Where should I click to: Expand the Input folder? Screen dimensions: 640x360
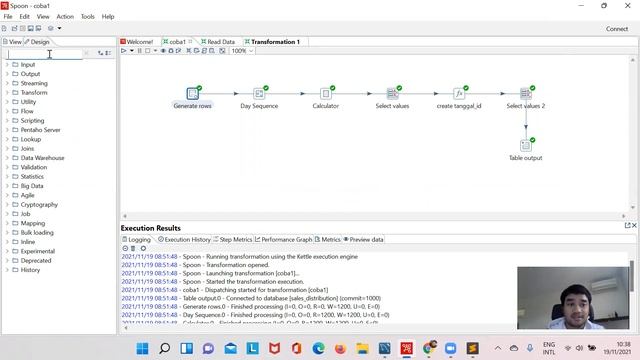(7, 64)
